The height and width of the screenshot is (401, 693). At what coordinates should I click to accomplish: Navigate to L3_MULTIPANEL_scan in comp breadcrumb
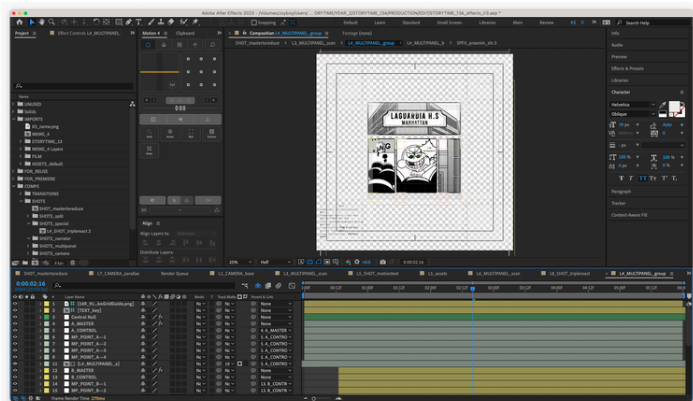[313, 43]
